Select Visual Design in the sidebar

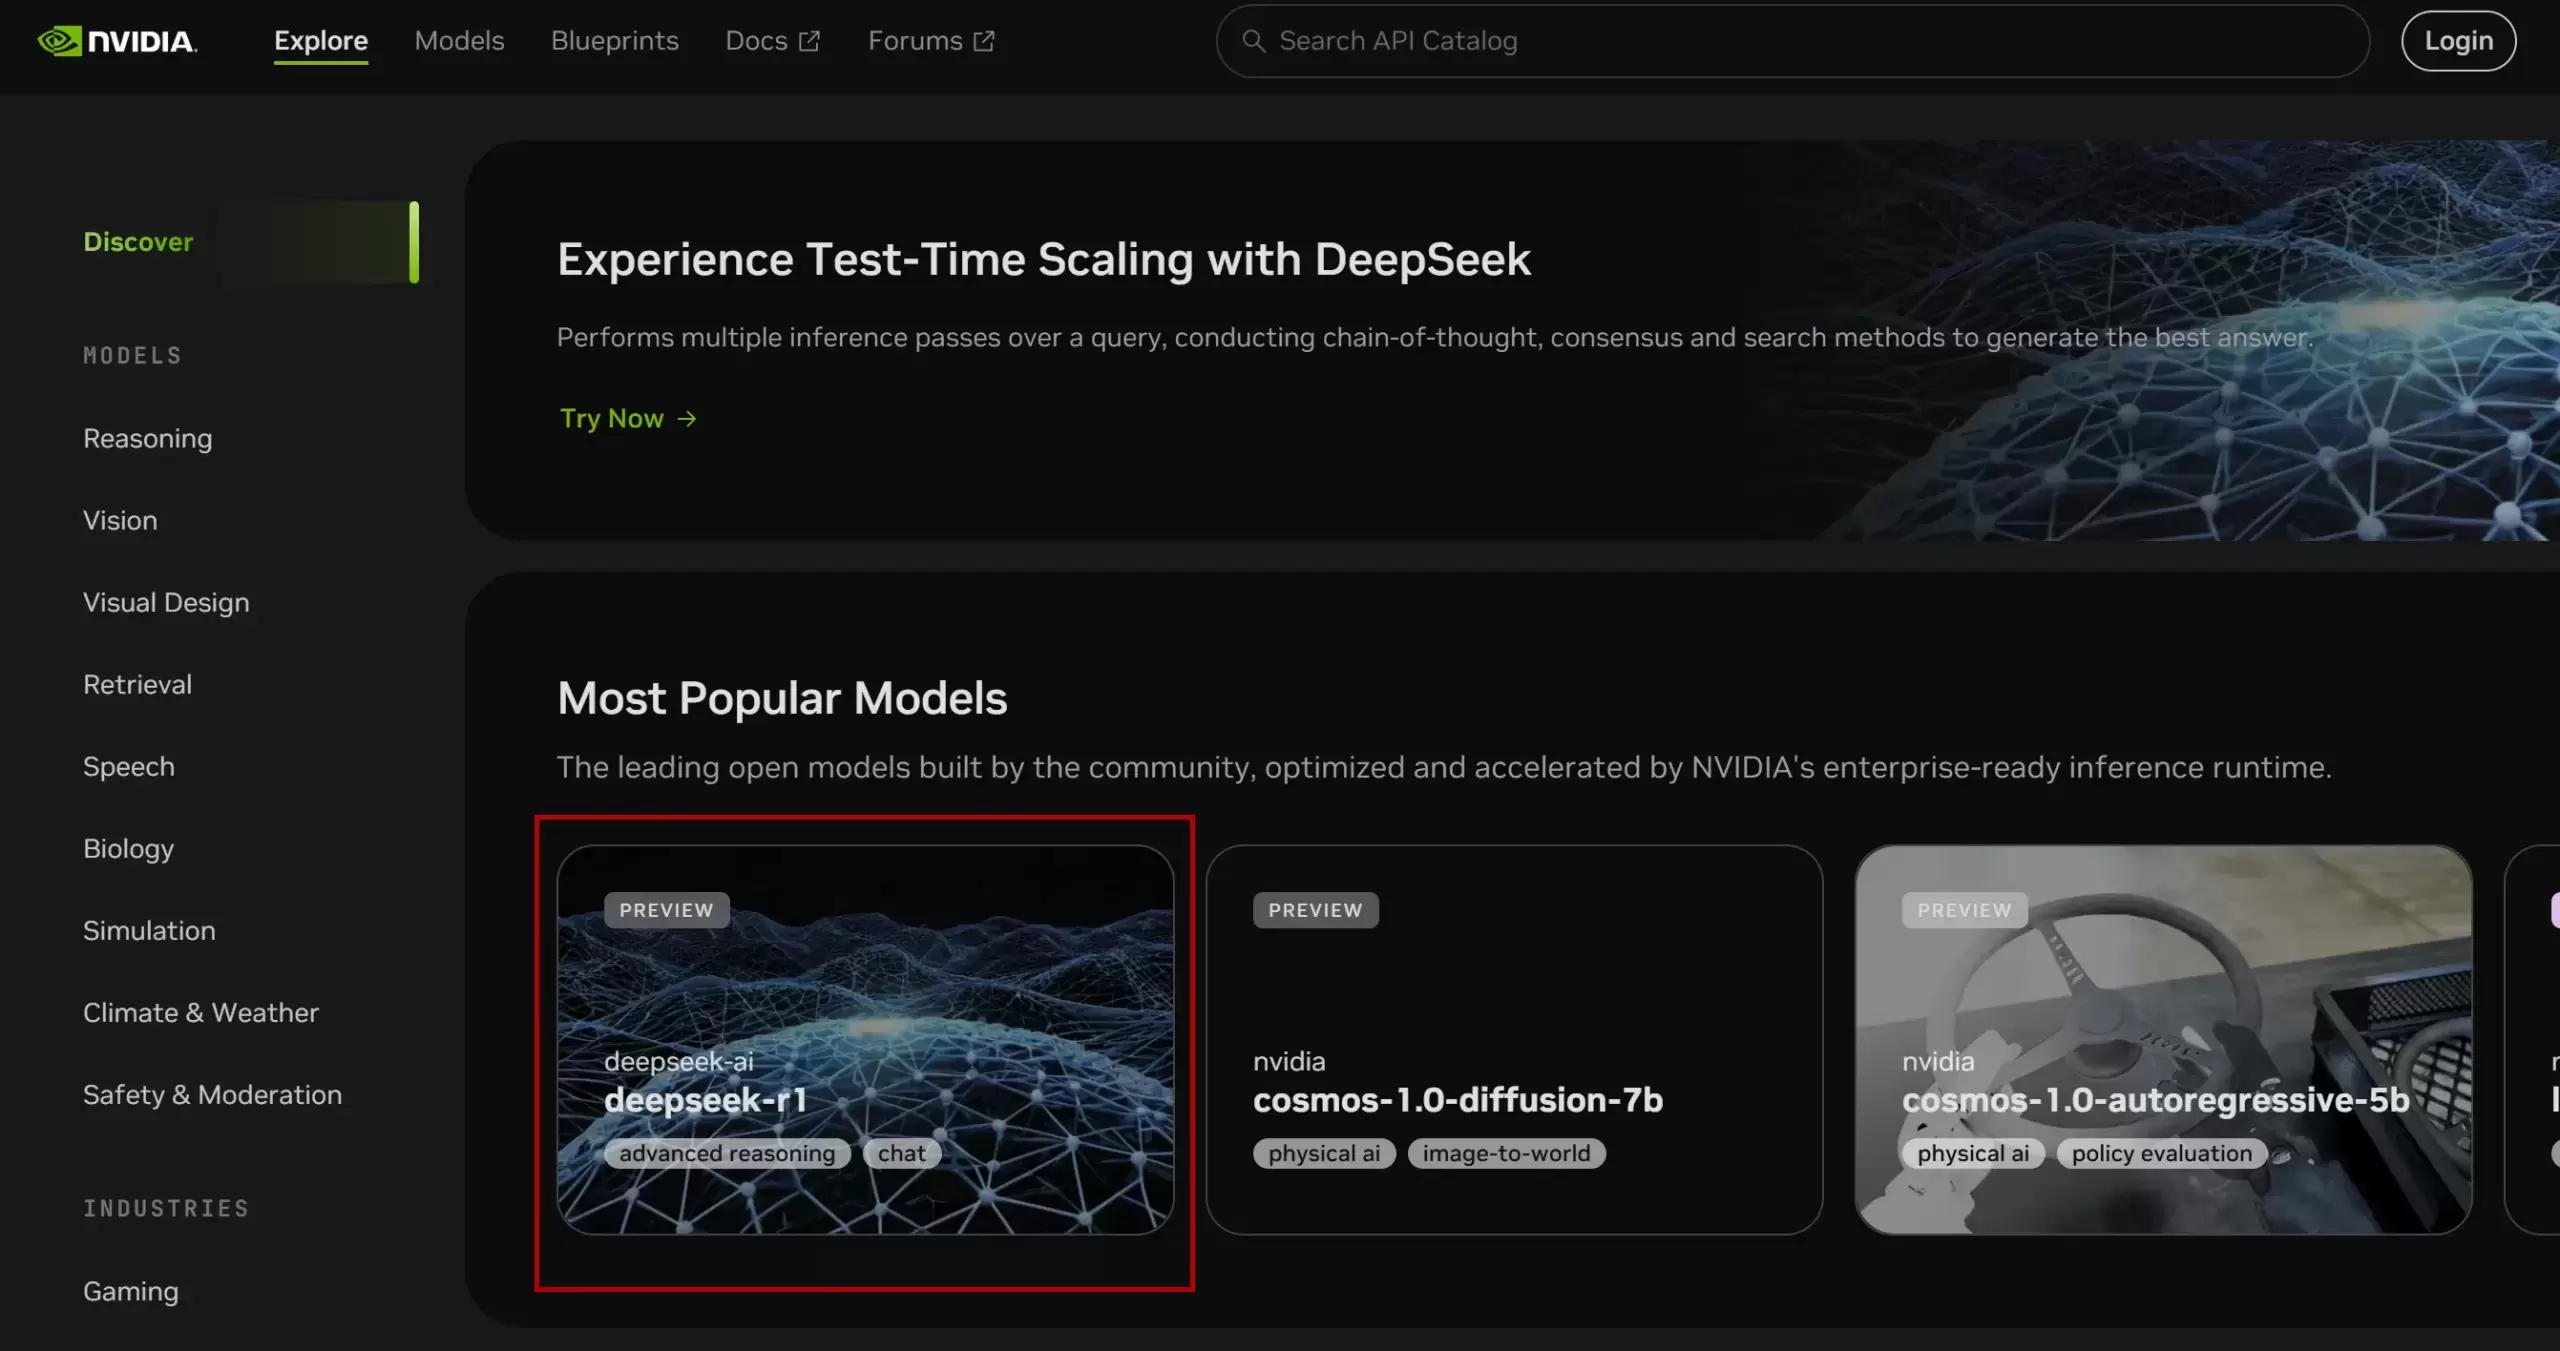pos(166,602)
